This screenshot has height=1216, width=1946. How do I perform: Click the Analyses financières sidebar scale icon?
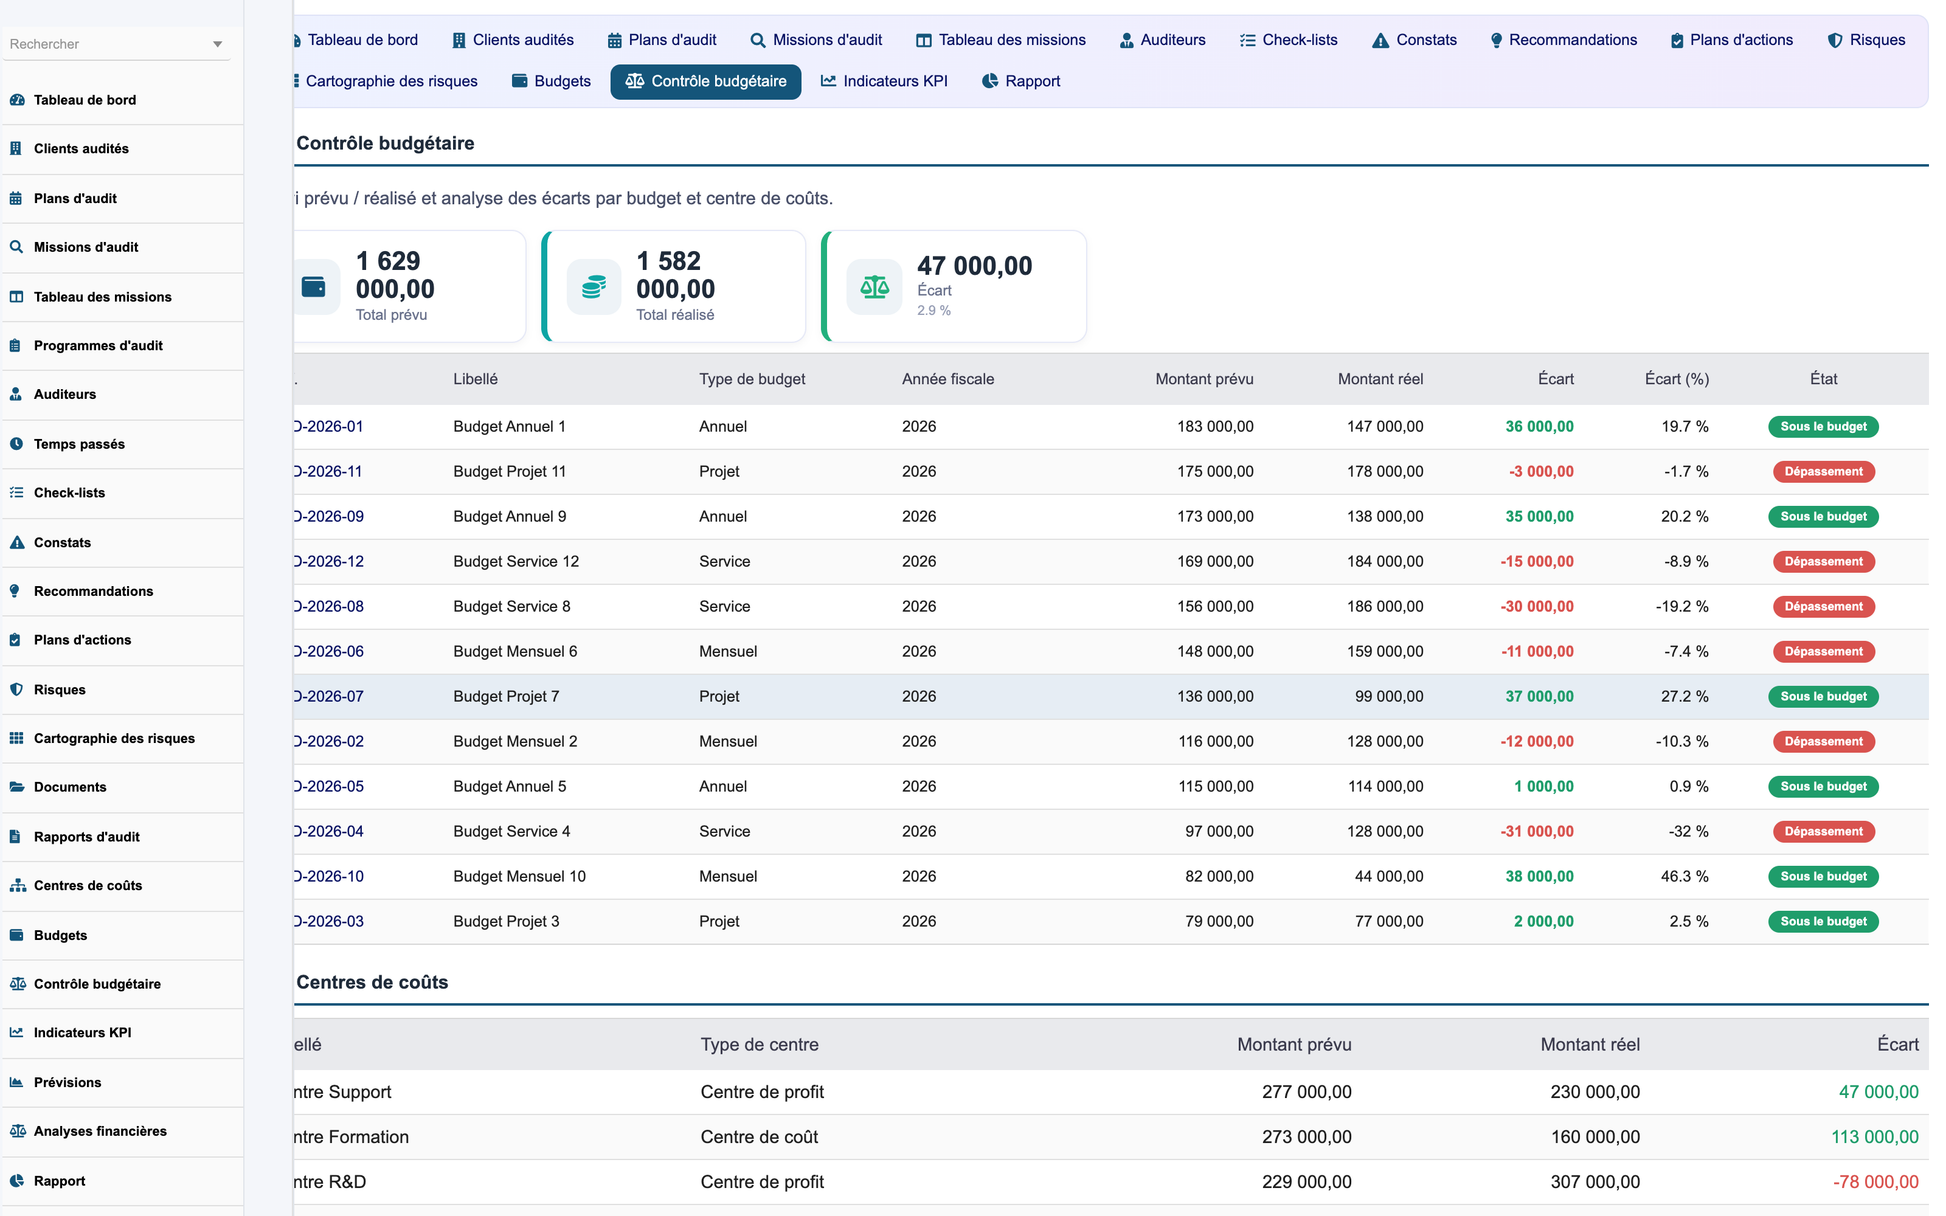(16, 1132)
